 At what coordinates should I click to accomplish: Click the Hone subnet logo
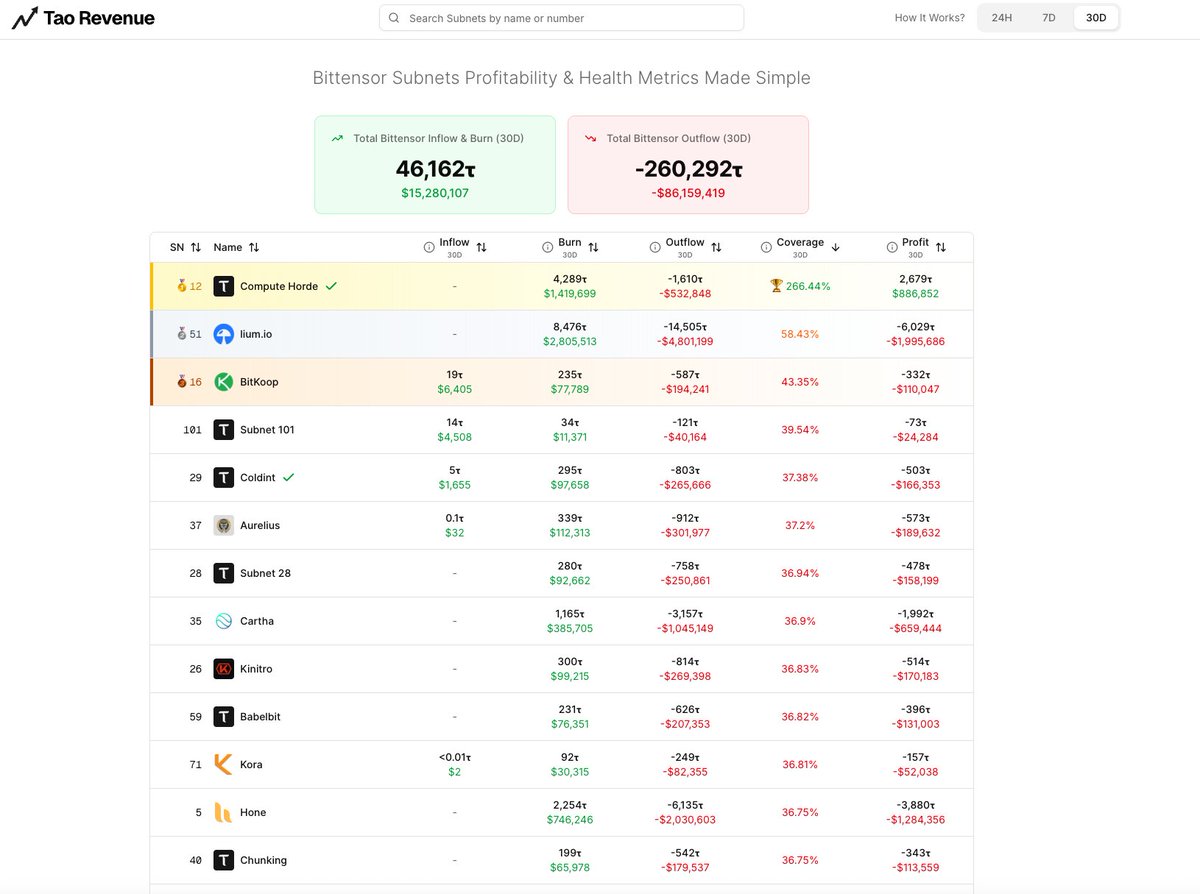(224, 812)
